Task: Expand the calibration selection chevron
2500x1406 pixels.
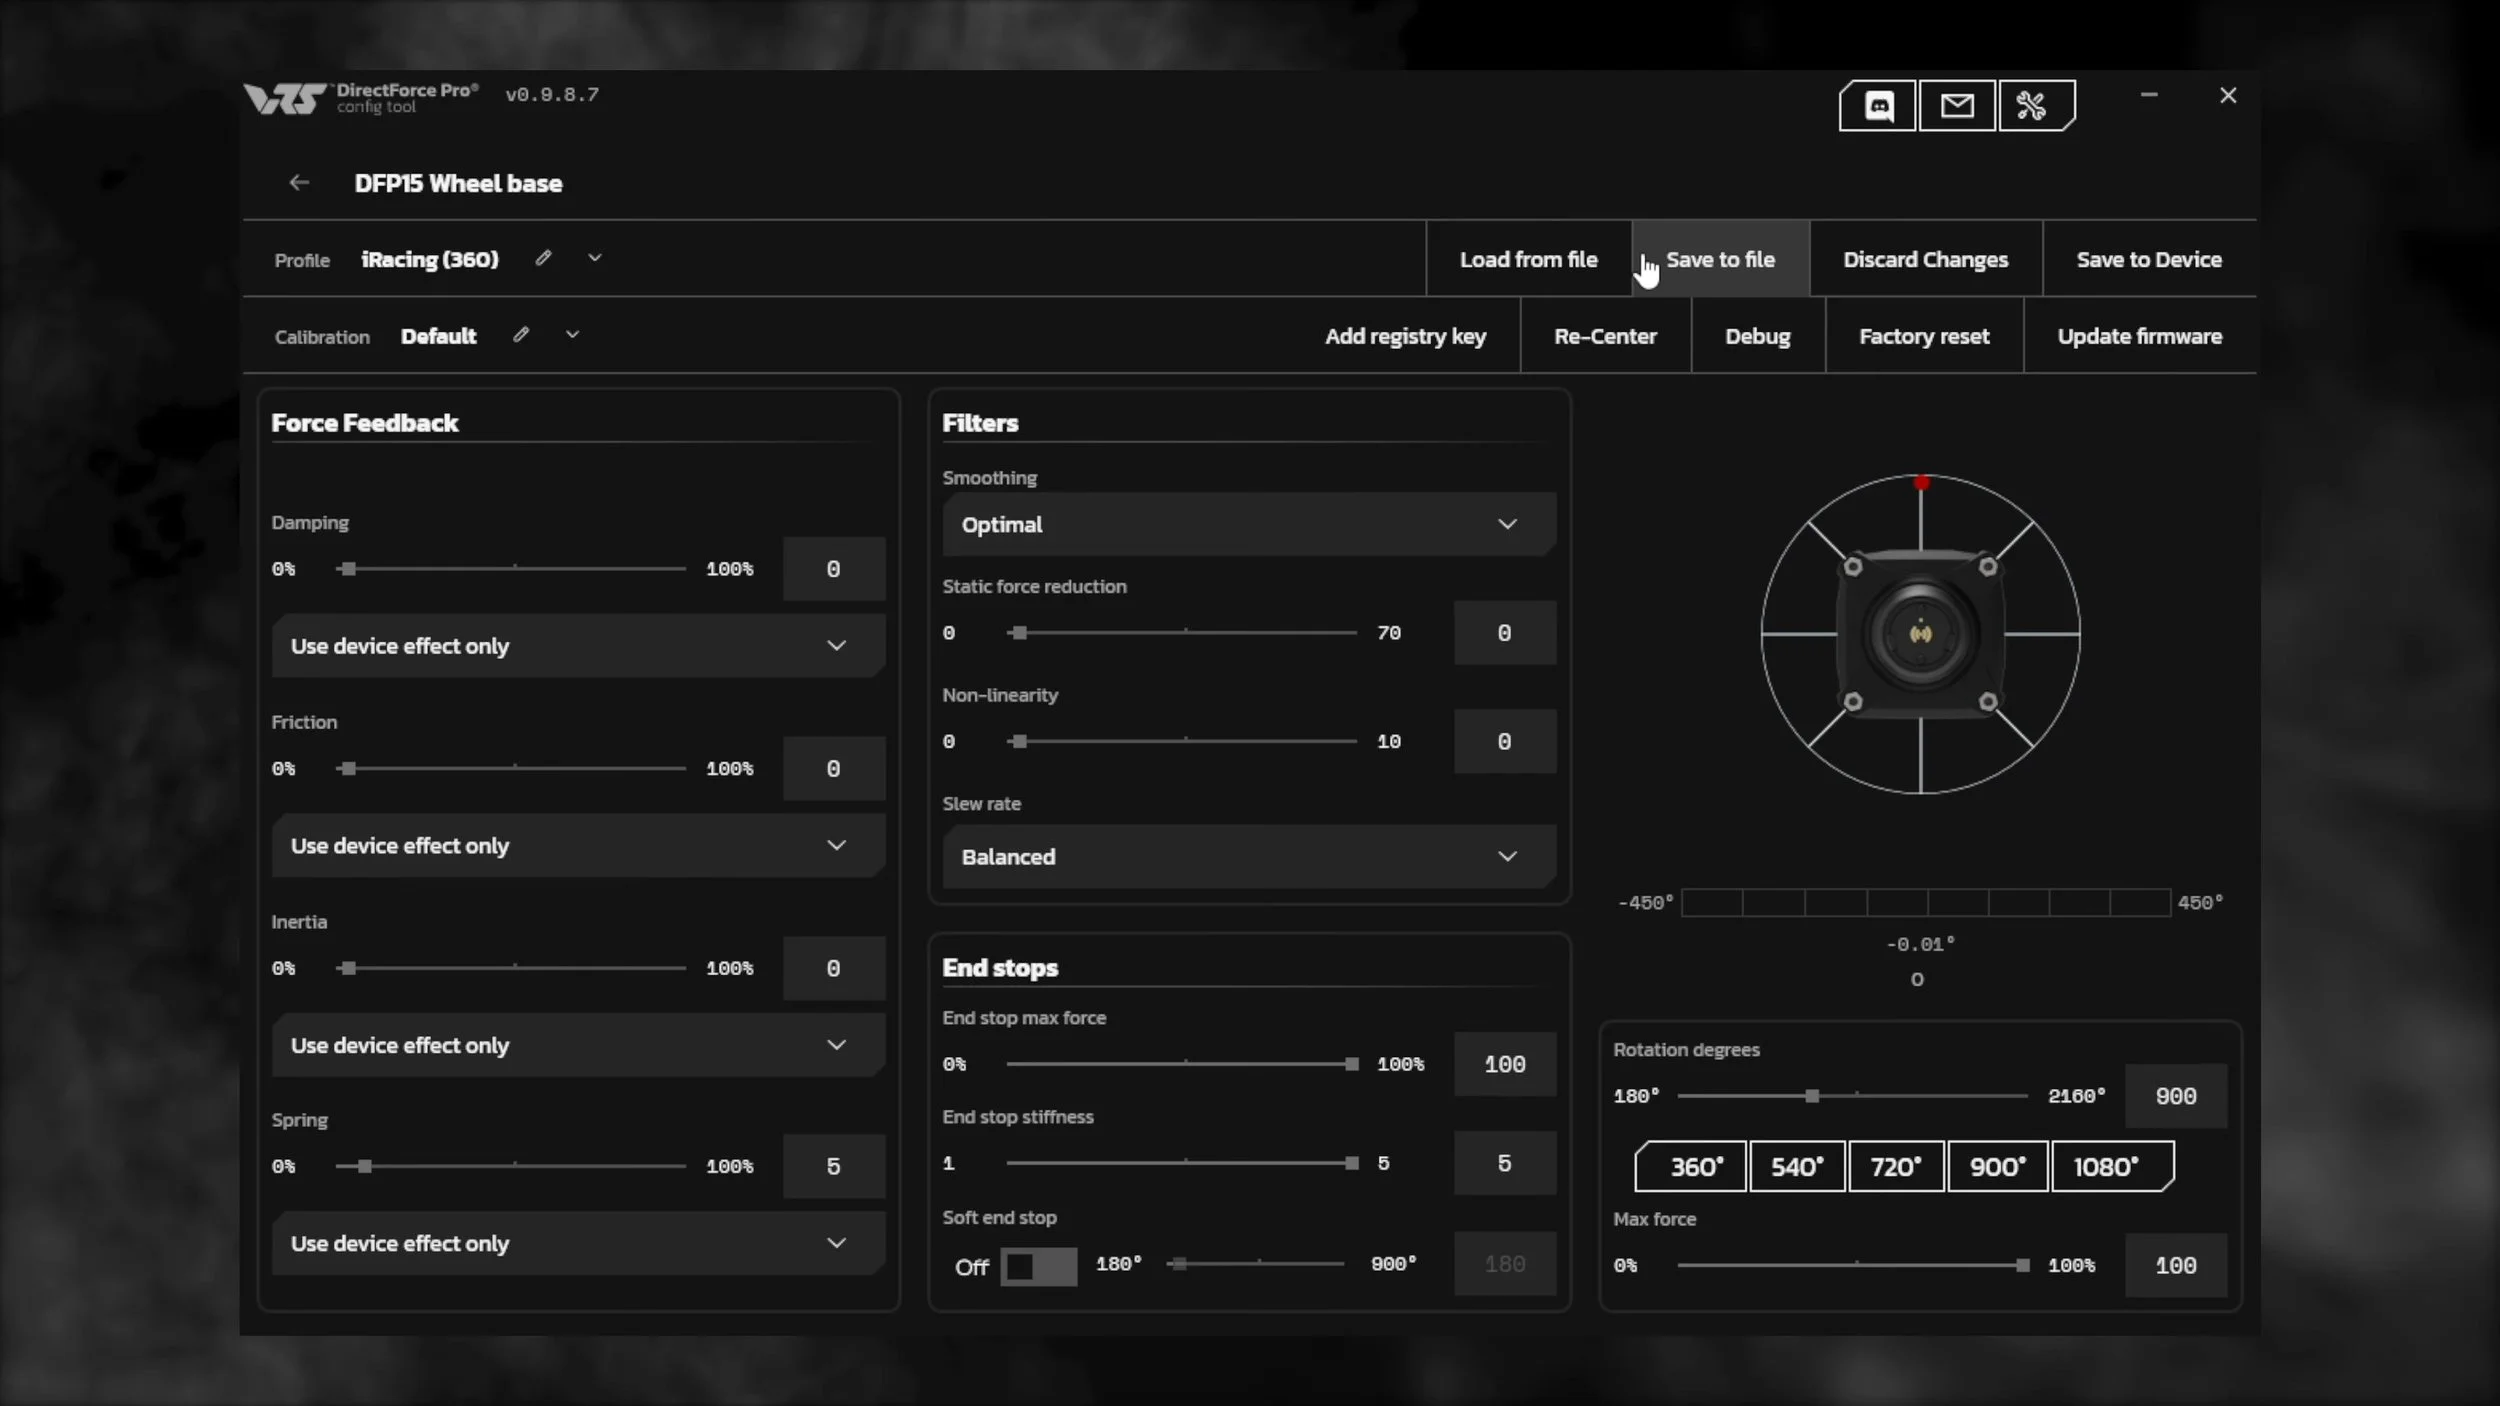Action: point(572,335)
